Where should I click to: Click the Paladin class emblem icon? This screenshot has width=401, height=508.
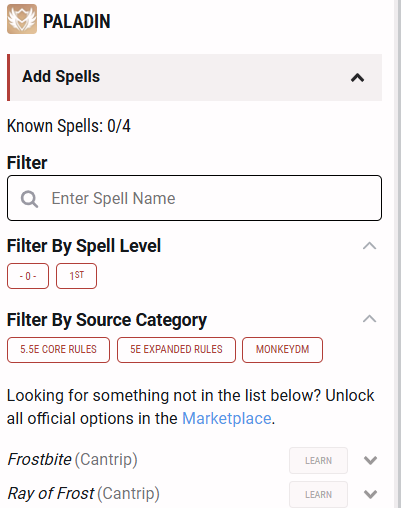click(22, 19)
